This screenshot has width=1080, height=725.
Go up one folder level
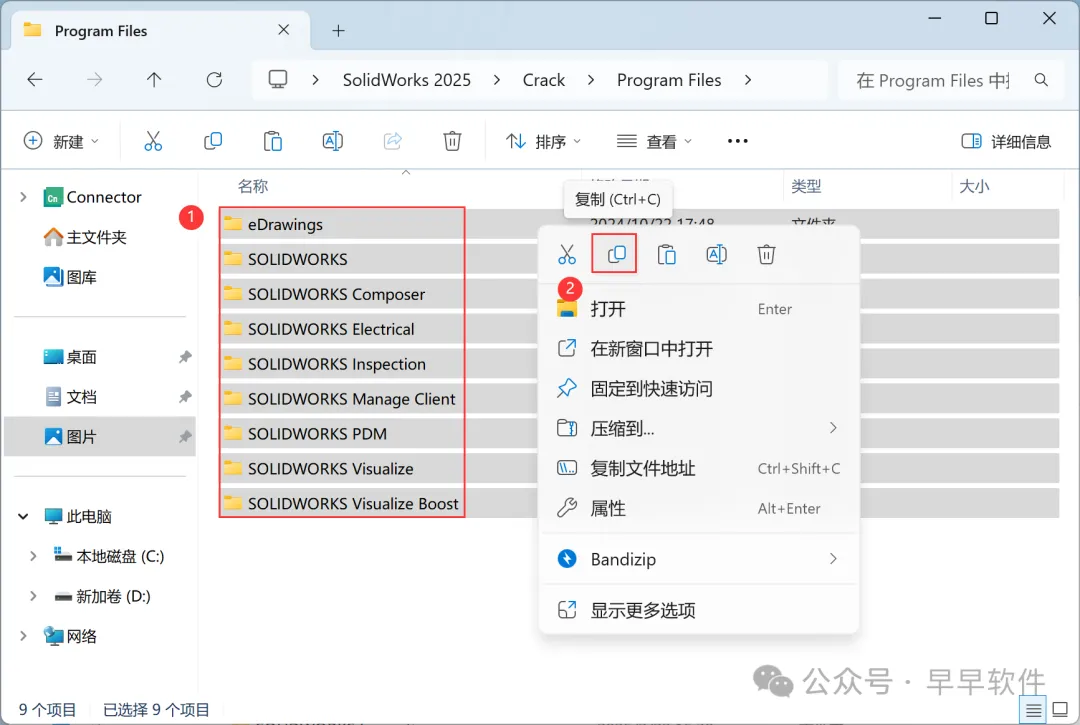(x=154, y=80)
